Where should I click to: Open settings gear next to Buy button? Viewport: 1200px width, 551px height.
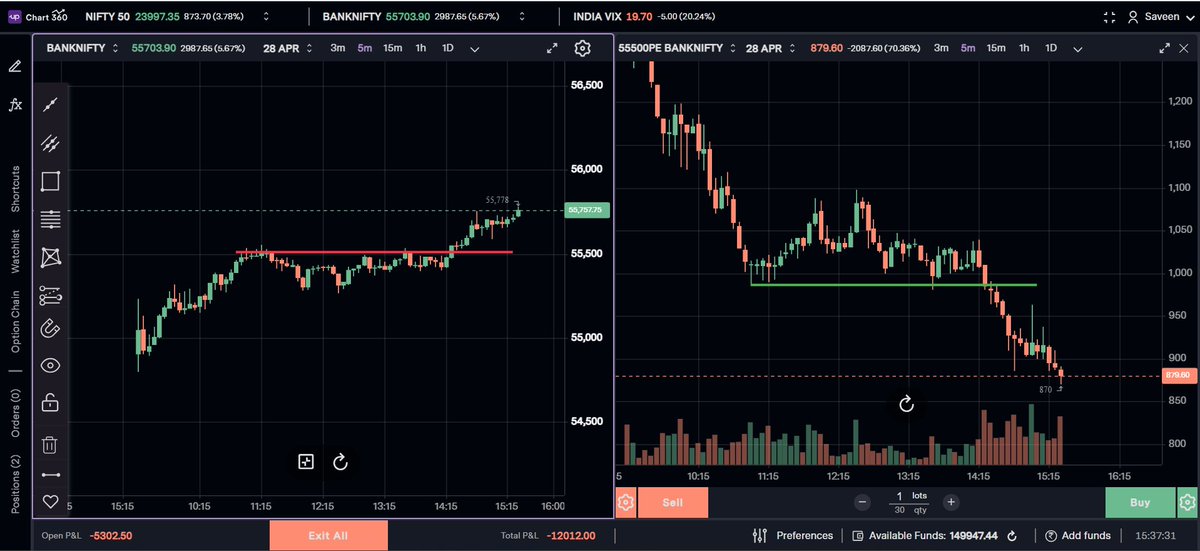[1187, 502]
